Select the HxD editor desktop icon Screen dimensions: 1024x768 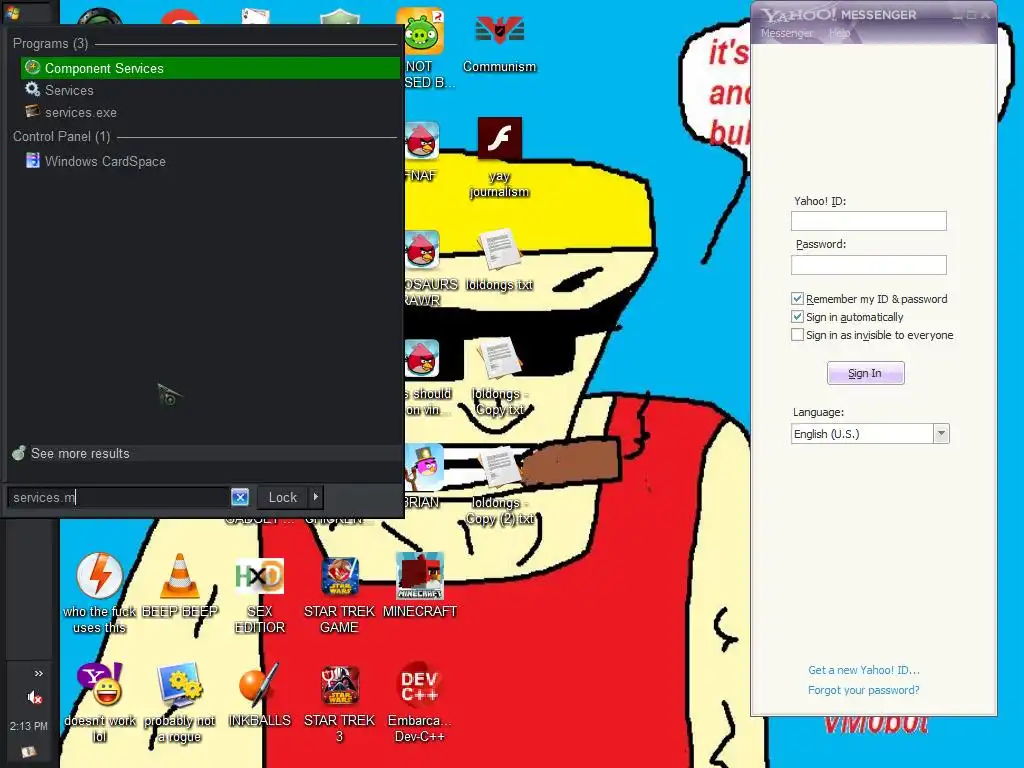click(259, 594)
